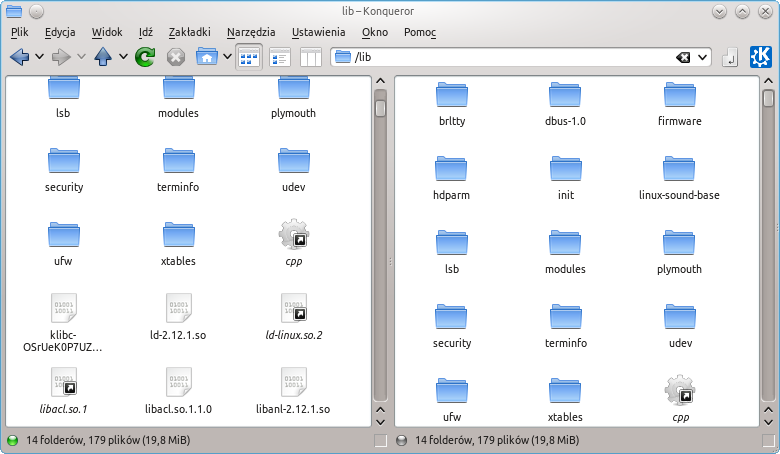Open the Home folder icon
780x454 pixels.
pos(207,57)
